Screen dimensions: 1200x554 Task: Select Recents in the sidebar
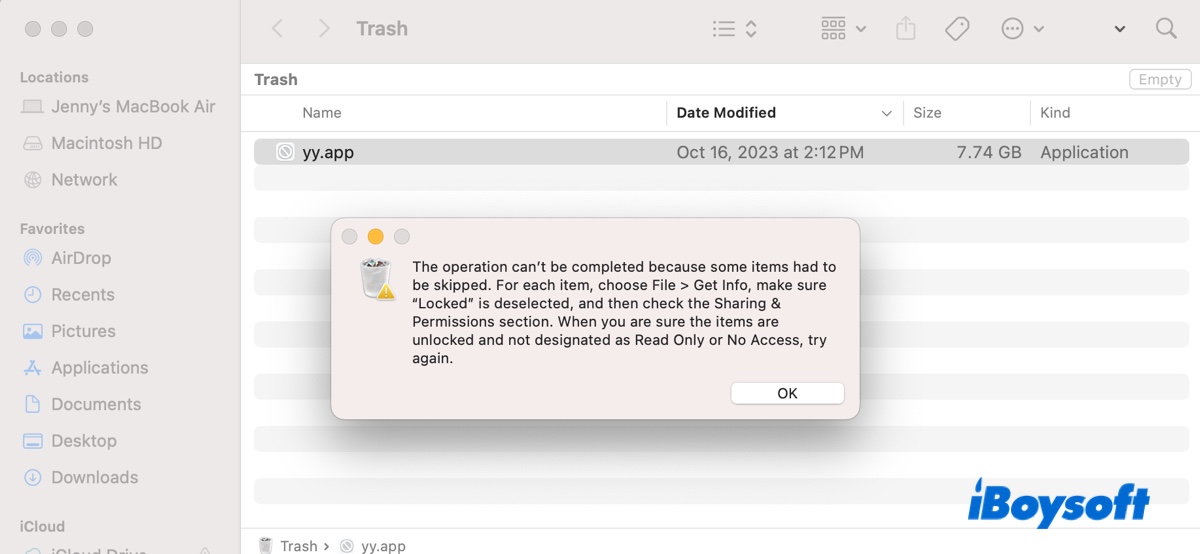(82, 295)
